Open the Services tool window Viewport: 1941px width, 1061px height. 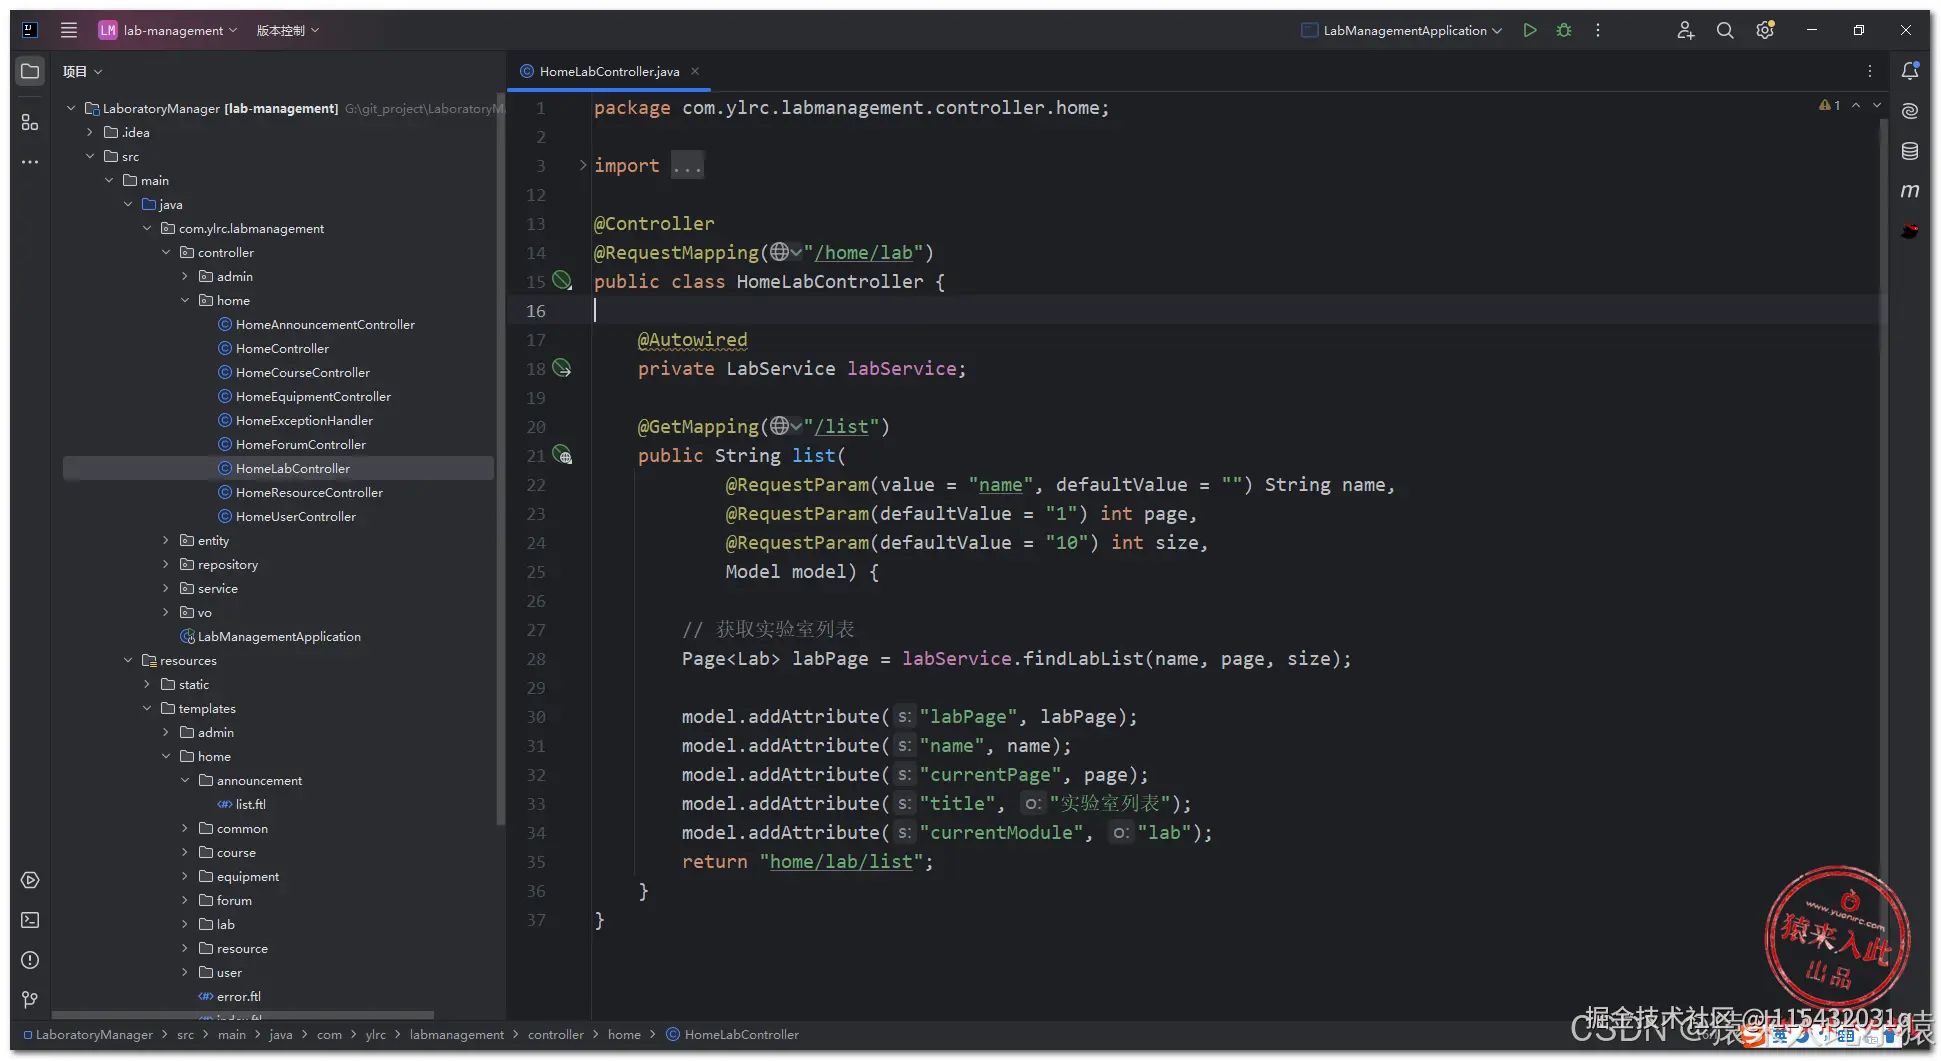point(30,880)
